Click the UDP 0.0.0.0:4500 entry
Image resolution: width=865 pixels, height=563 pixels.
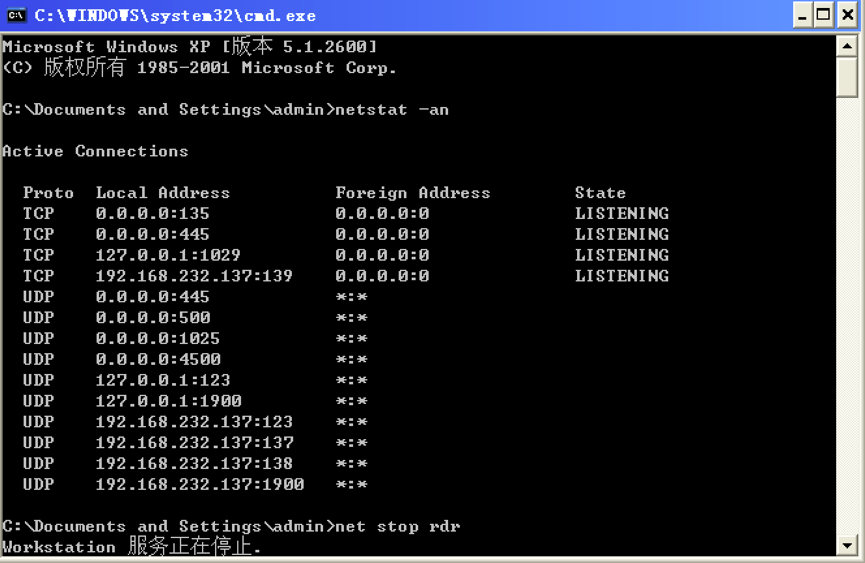158,359
